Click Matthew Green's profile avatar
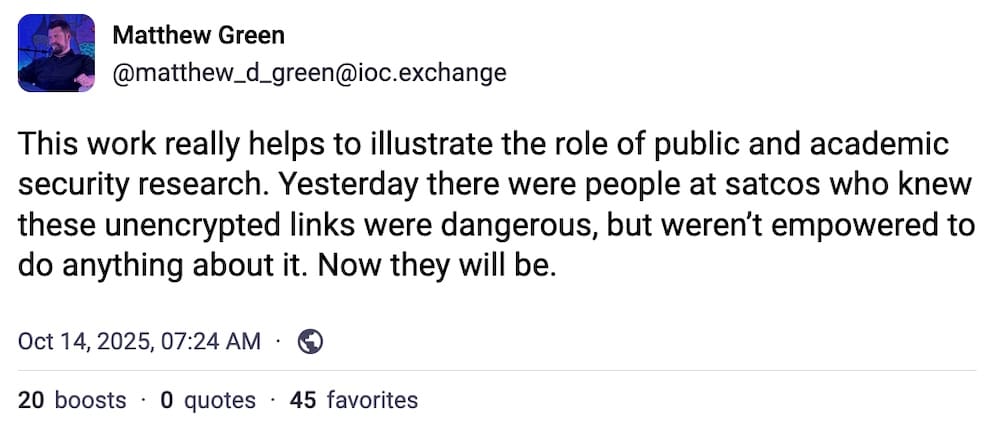Image resolution: width=1000 pixels, height=438 pixels. 56,53
